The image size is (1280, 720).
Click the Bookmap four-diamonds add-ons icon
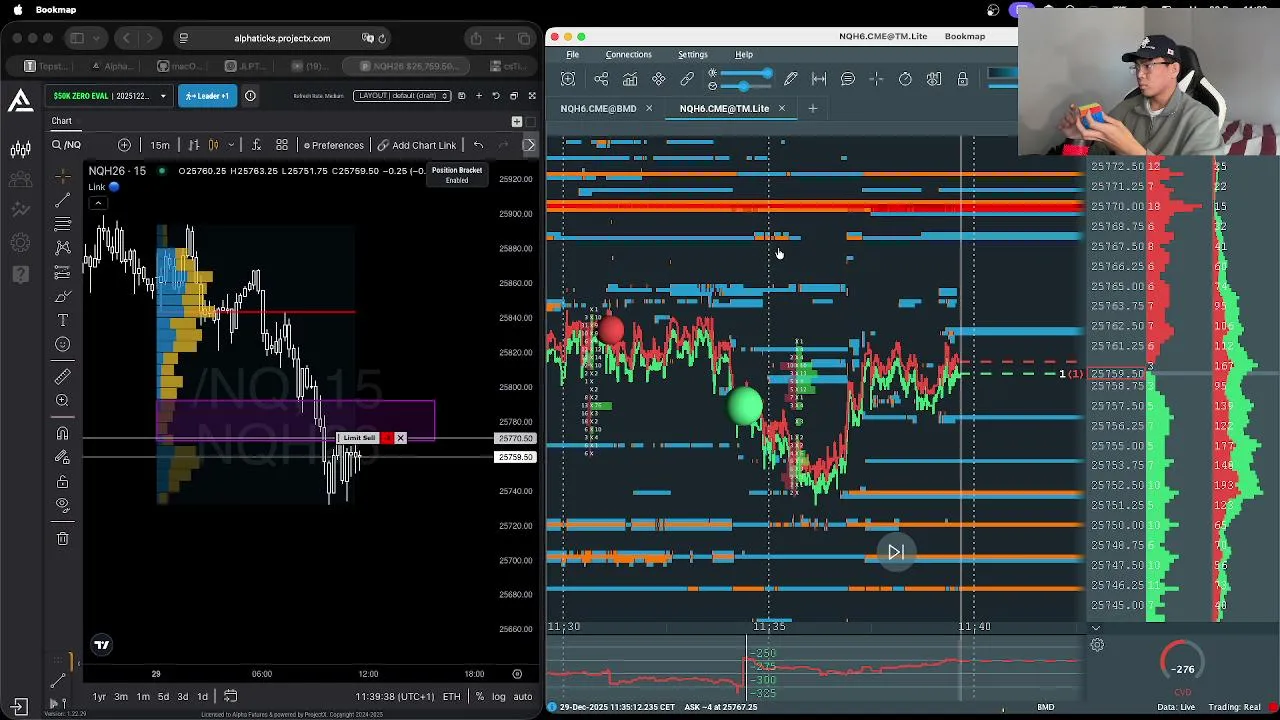pos(659,79)
